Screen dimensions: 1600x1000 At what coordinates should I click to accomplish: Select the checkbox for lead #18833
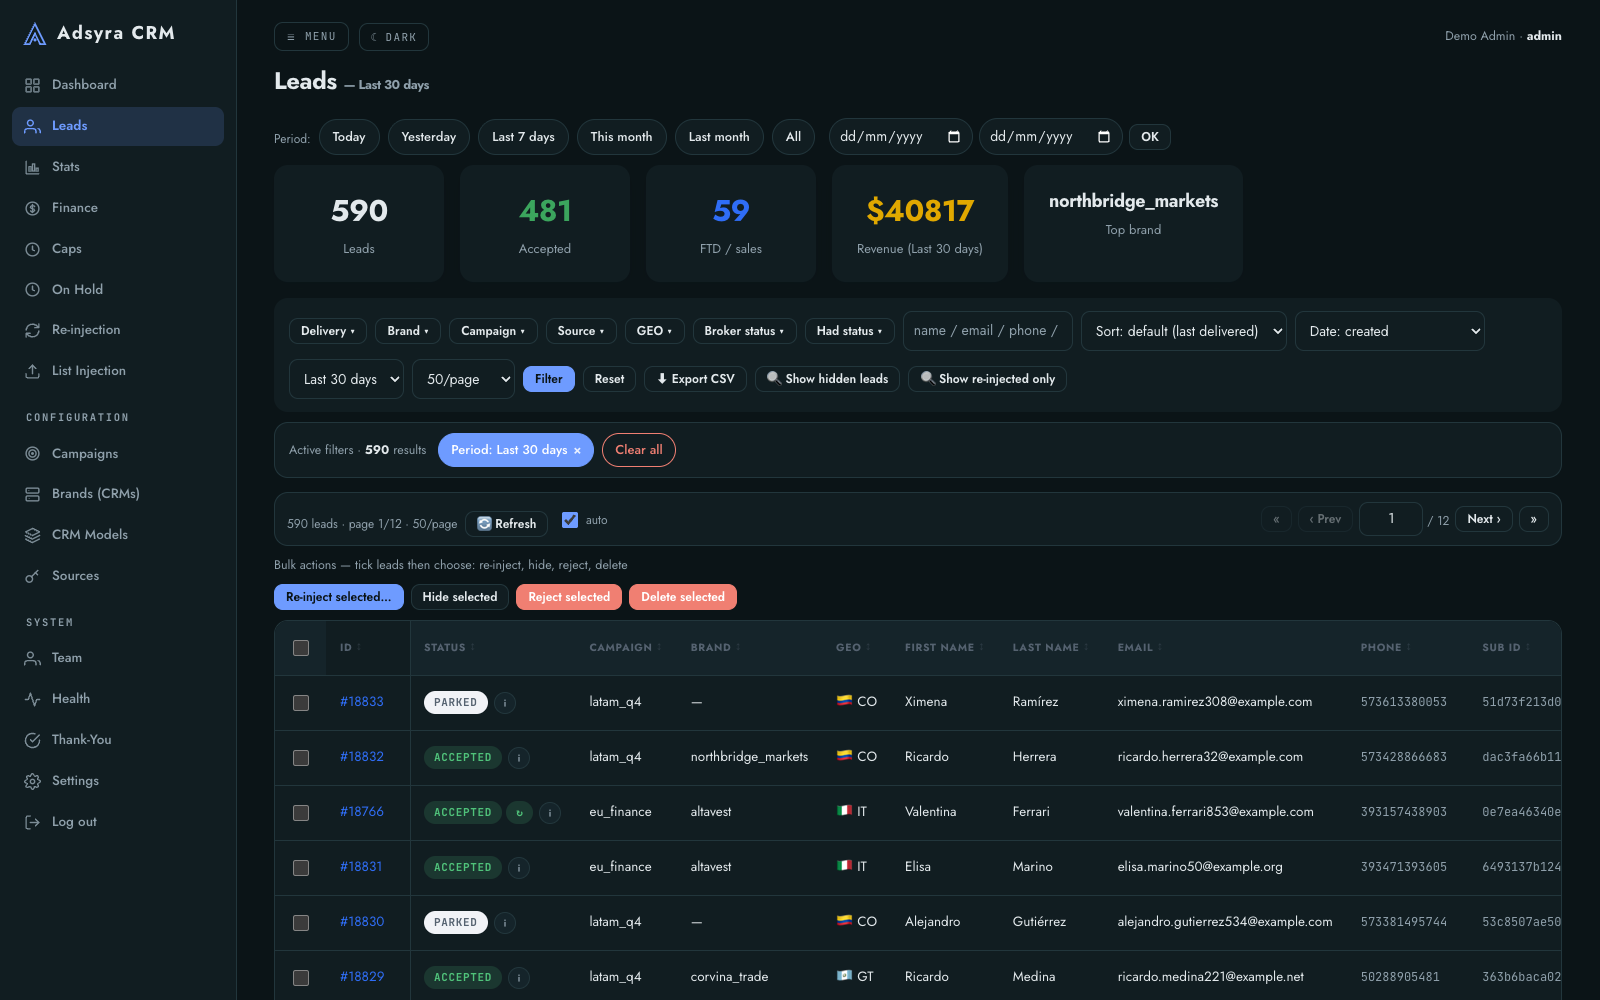point(301,703)
